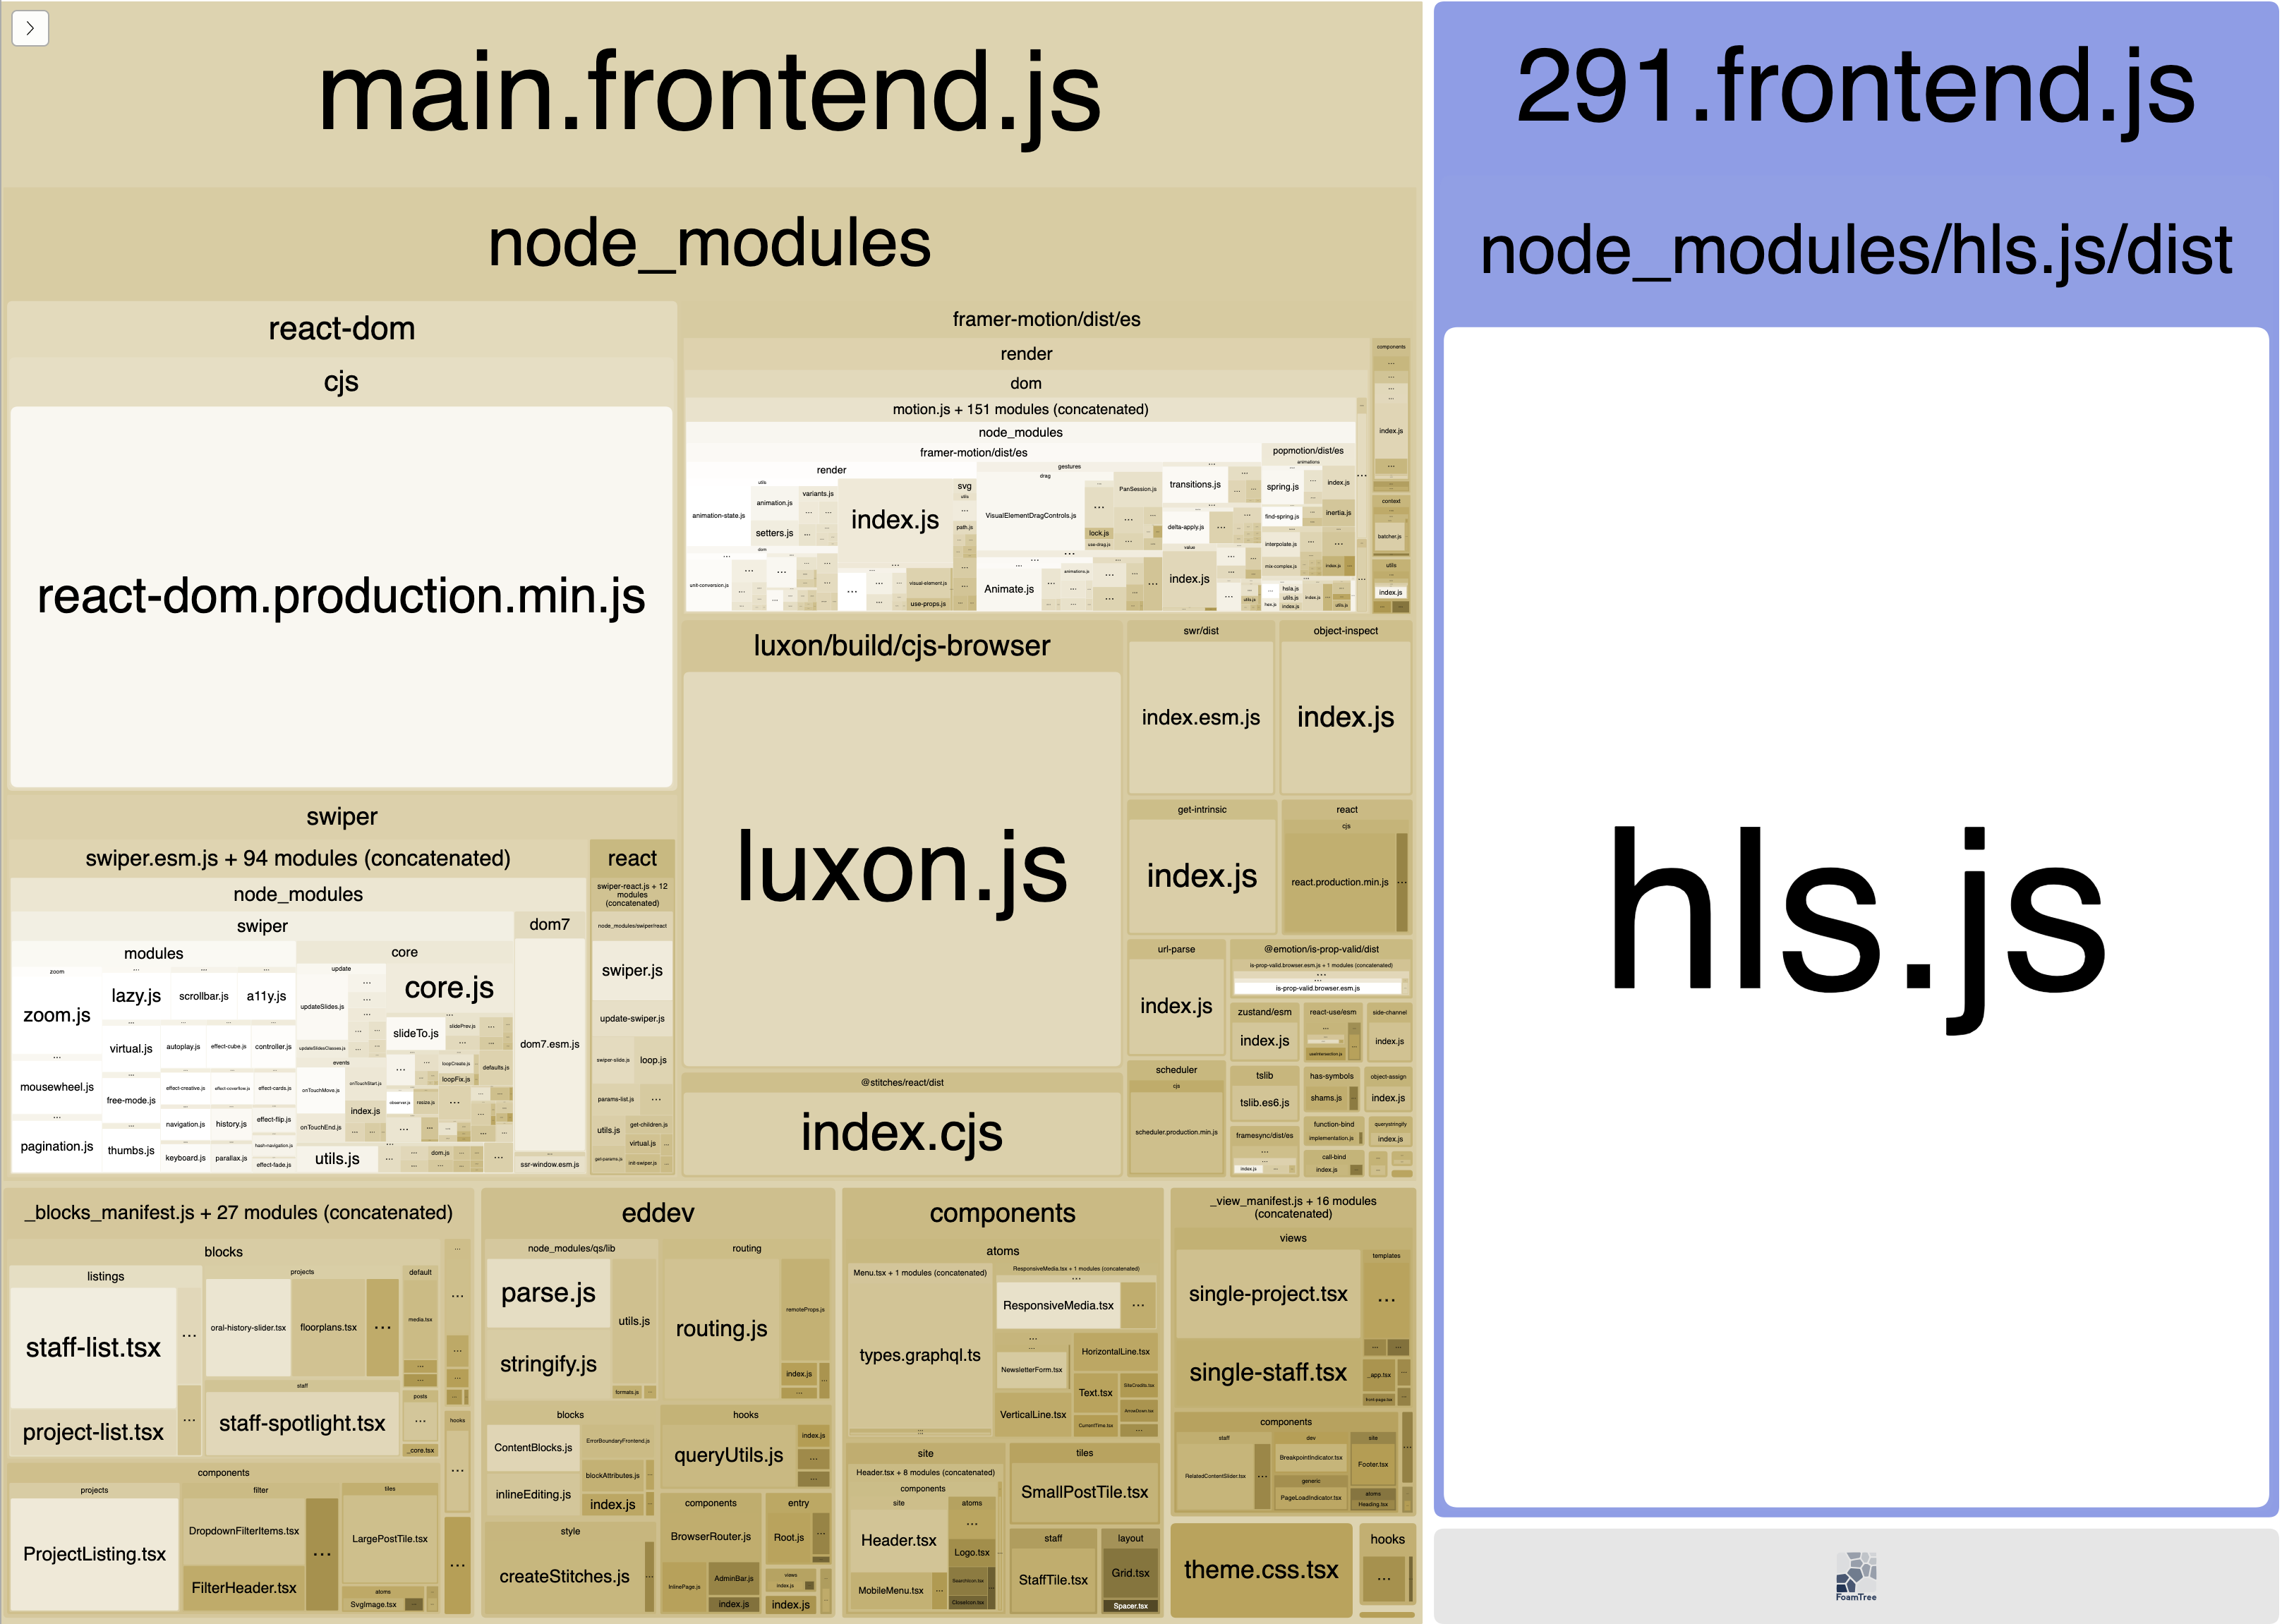2282x1624 pixels.
Task: Select the createStitches.js block
Action: point(564,1576)
